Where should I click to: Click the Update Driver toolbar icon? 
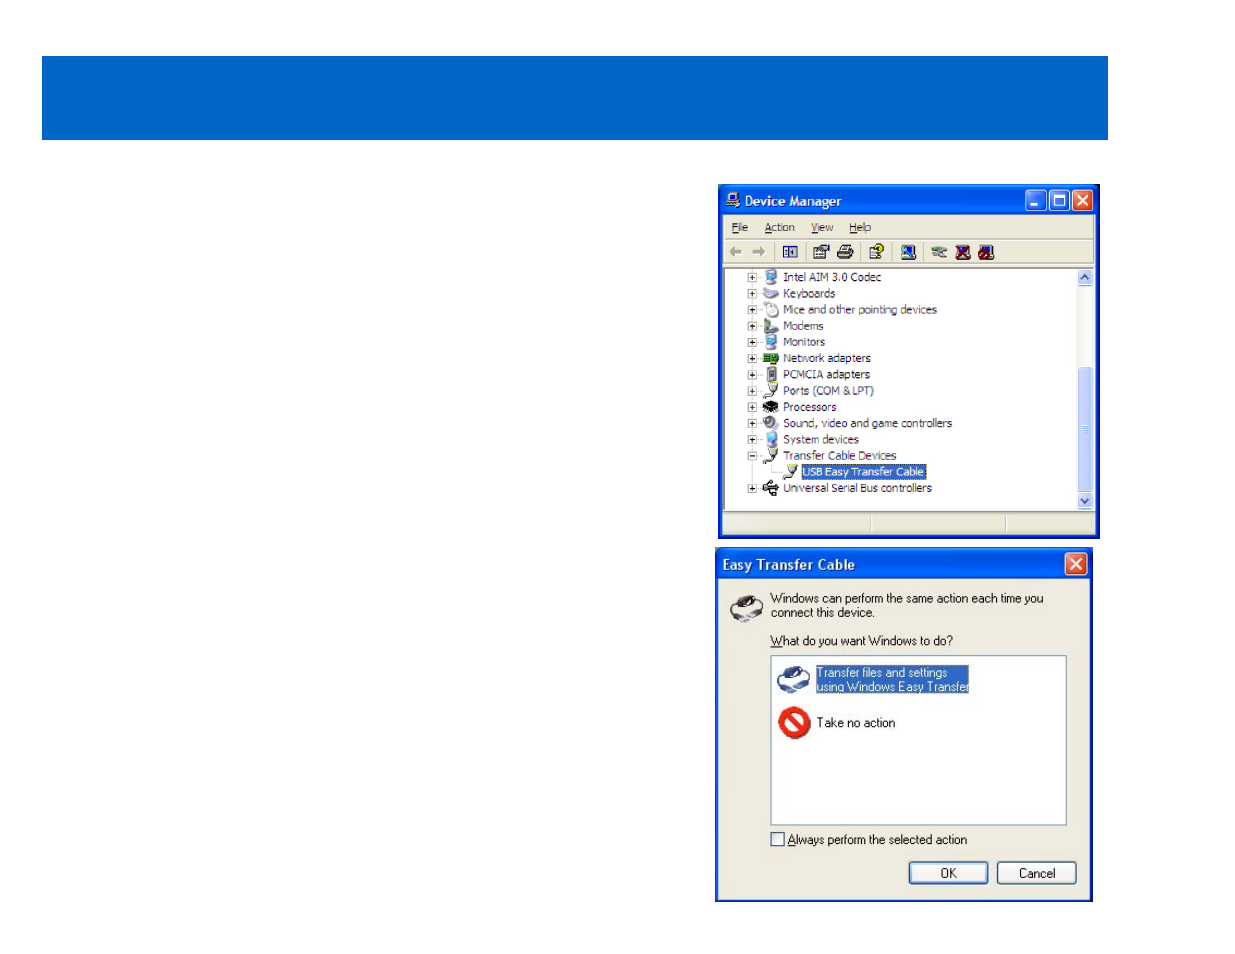939,252
